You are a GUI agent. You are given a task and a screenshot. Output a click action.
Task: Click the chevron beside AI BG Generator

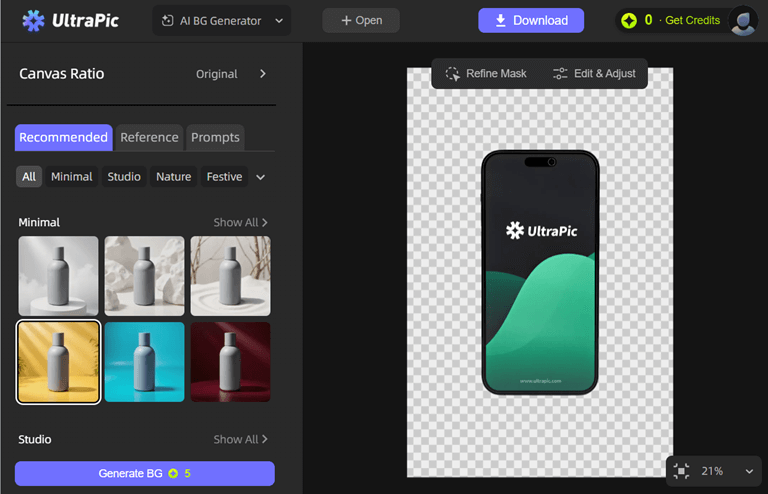[x=279, y=21]
